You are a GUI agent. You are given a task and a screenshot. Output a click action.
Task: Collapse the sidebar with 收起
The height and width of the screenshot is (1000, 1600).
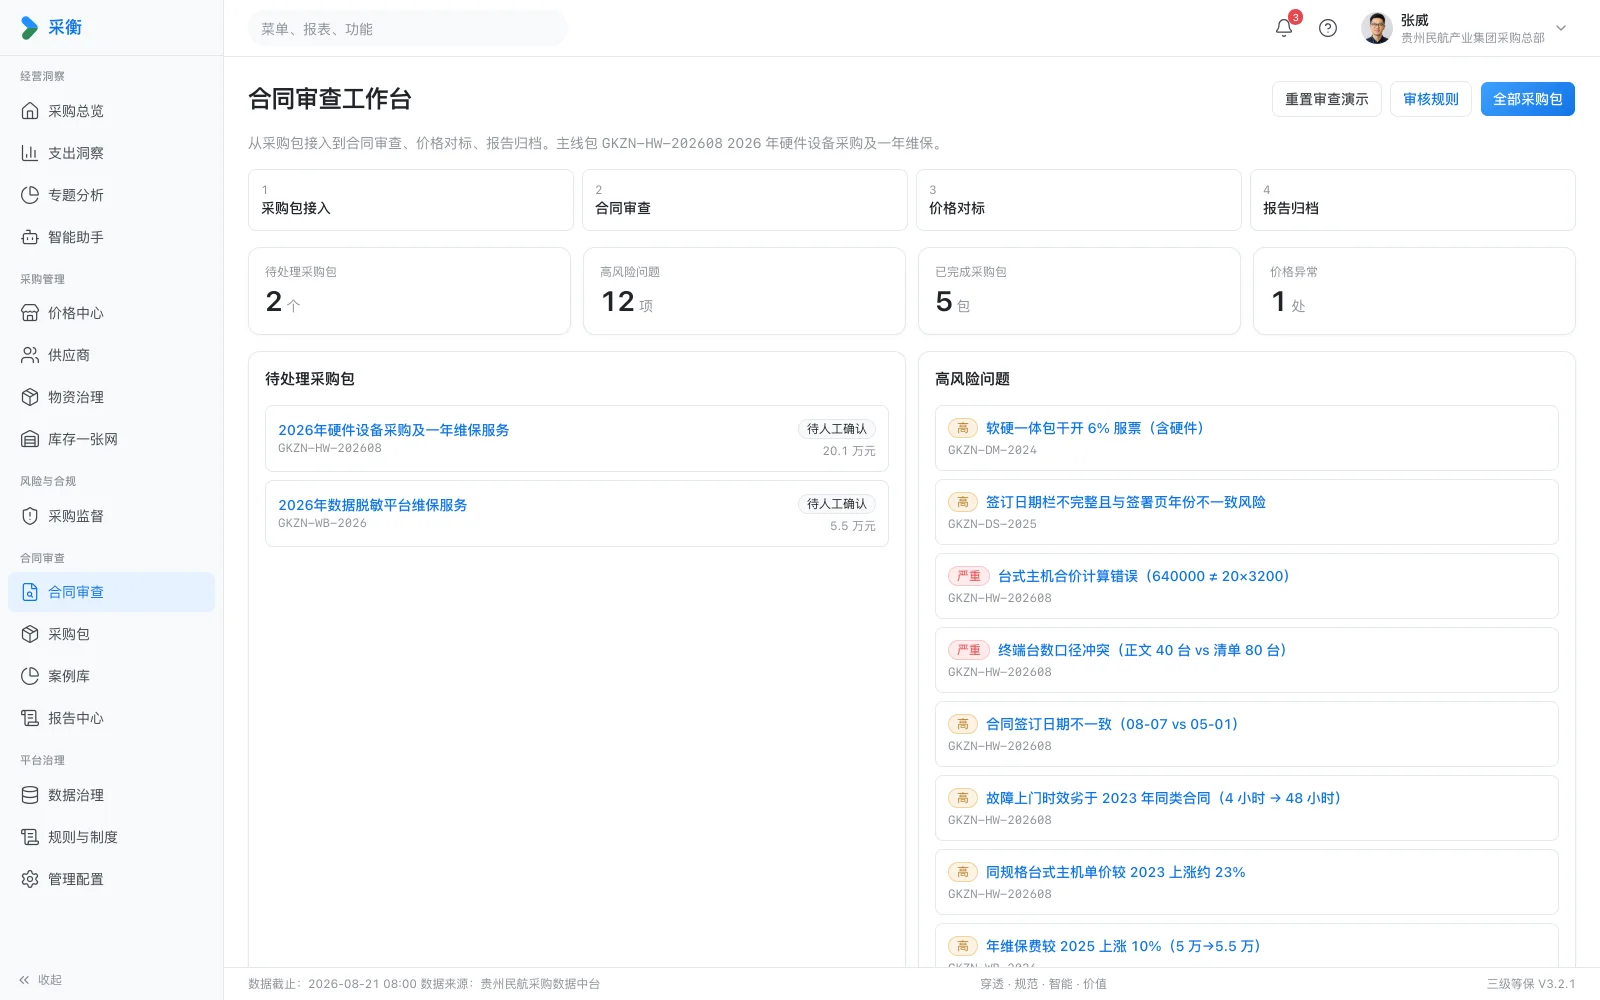point(40,980)
